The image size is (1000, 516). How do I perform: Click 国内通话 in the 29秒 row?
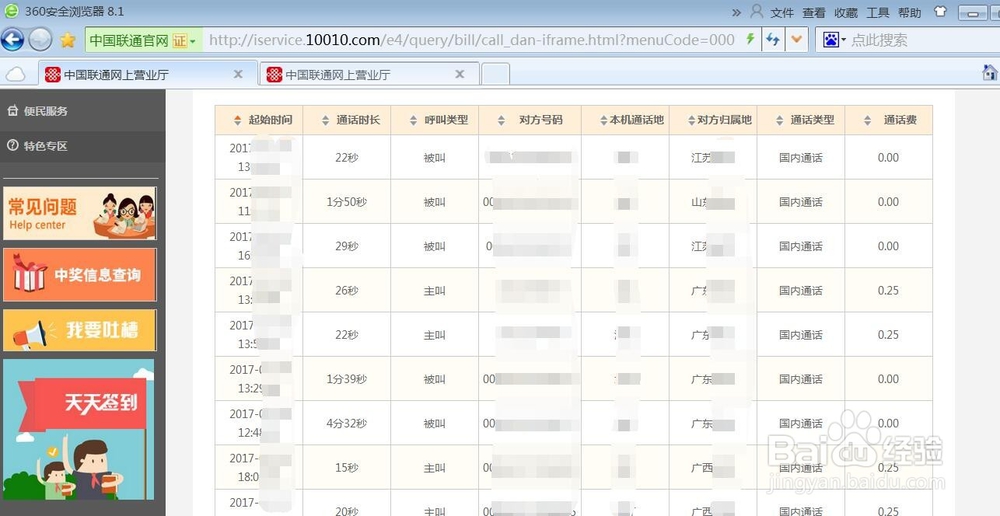click(801, 246)
